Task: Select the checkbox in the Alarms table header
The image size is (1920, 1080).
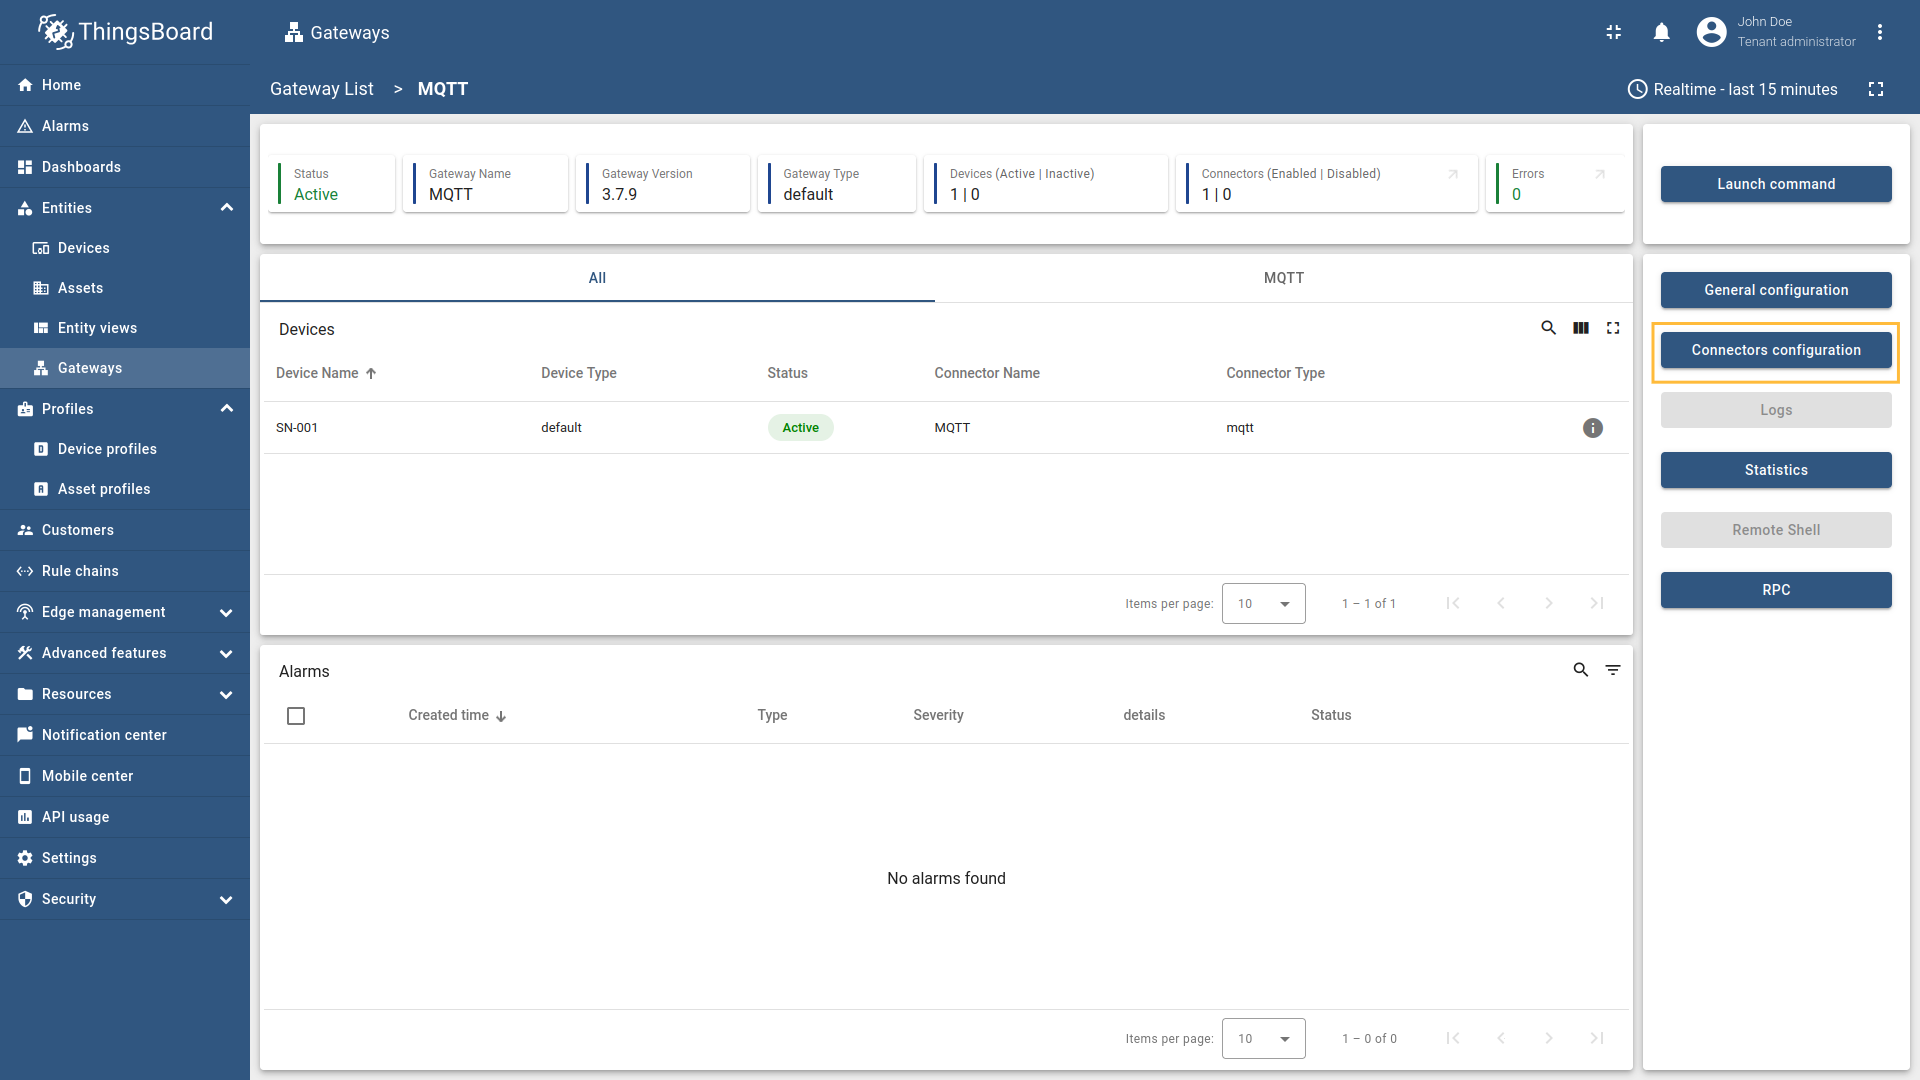Action: 296,716
